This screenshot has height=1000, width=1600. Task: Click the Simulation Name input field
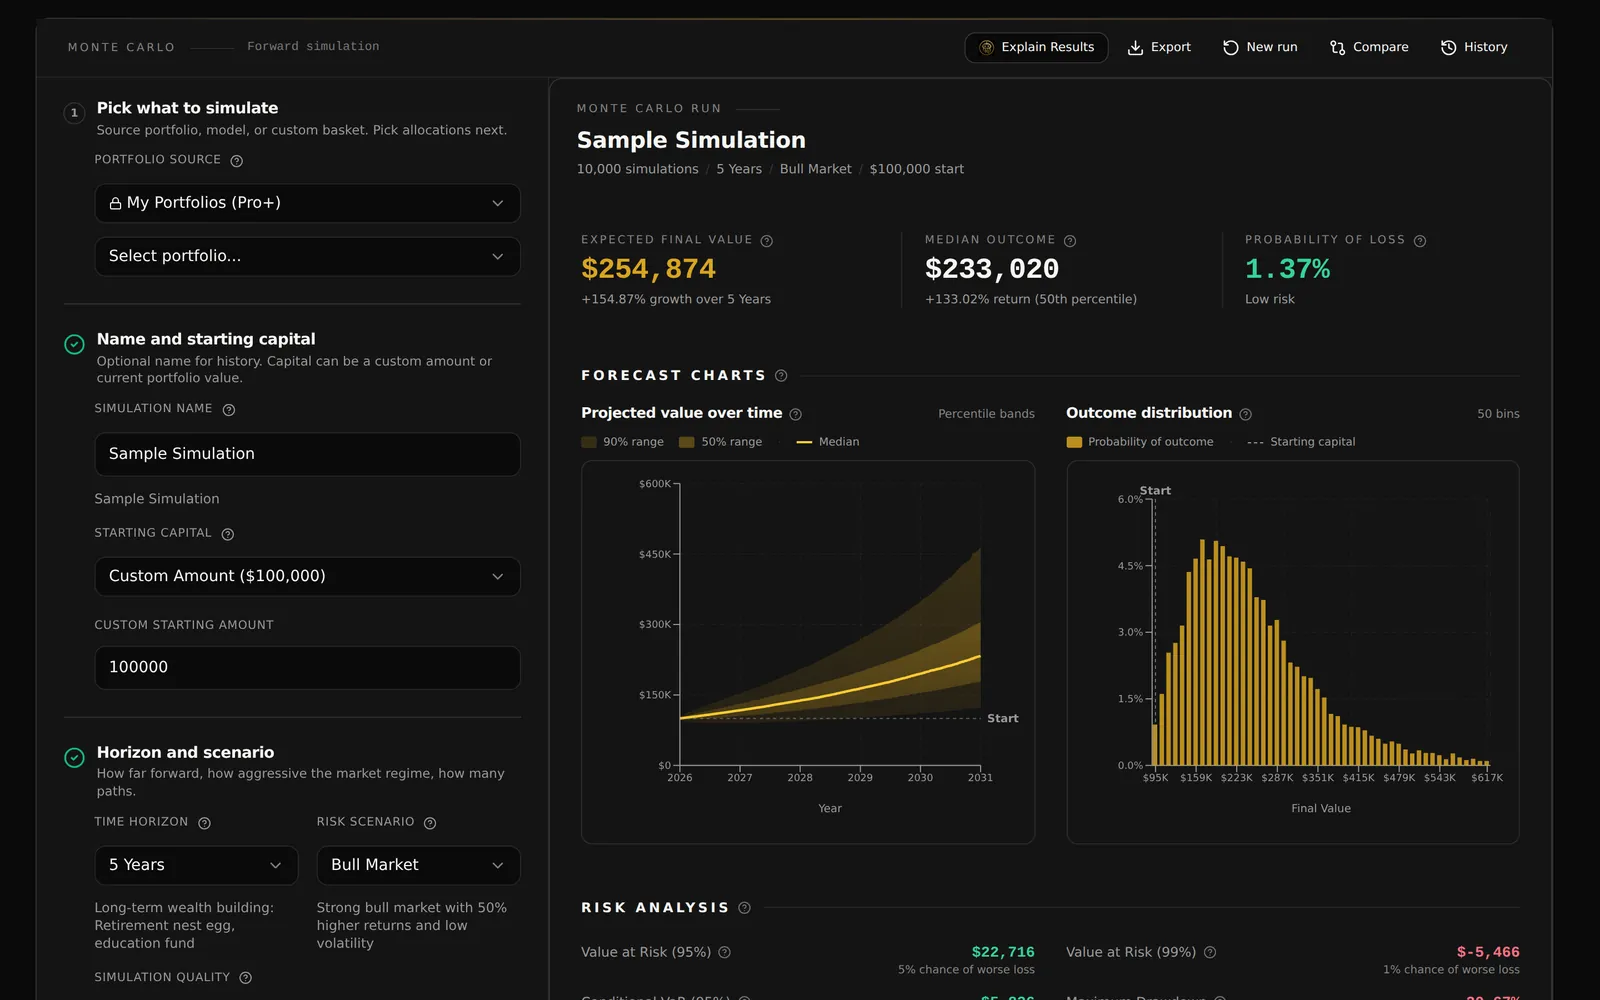pos(307,454)
